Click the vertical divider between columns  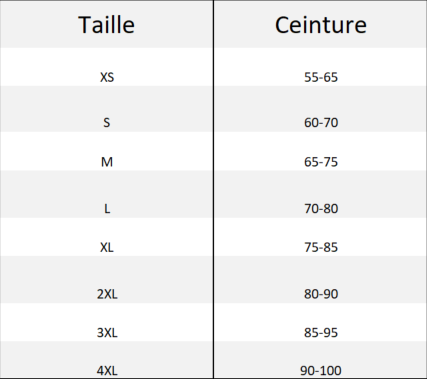coord(213,189)
